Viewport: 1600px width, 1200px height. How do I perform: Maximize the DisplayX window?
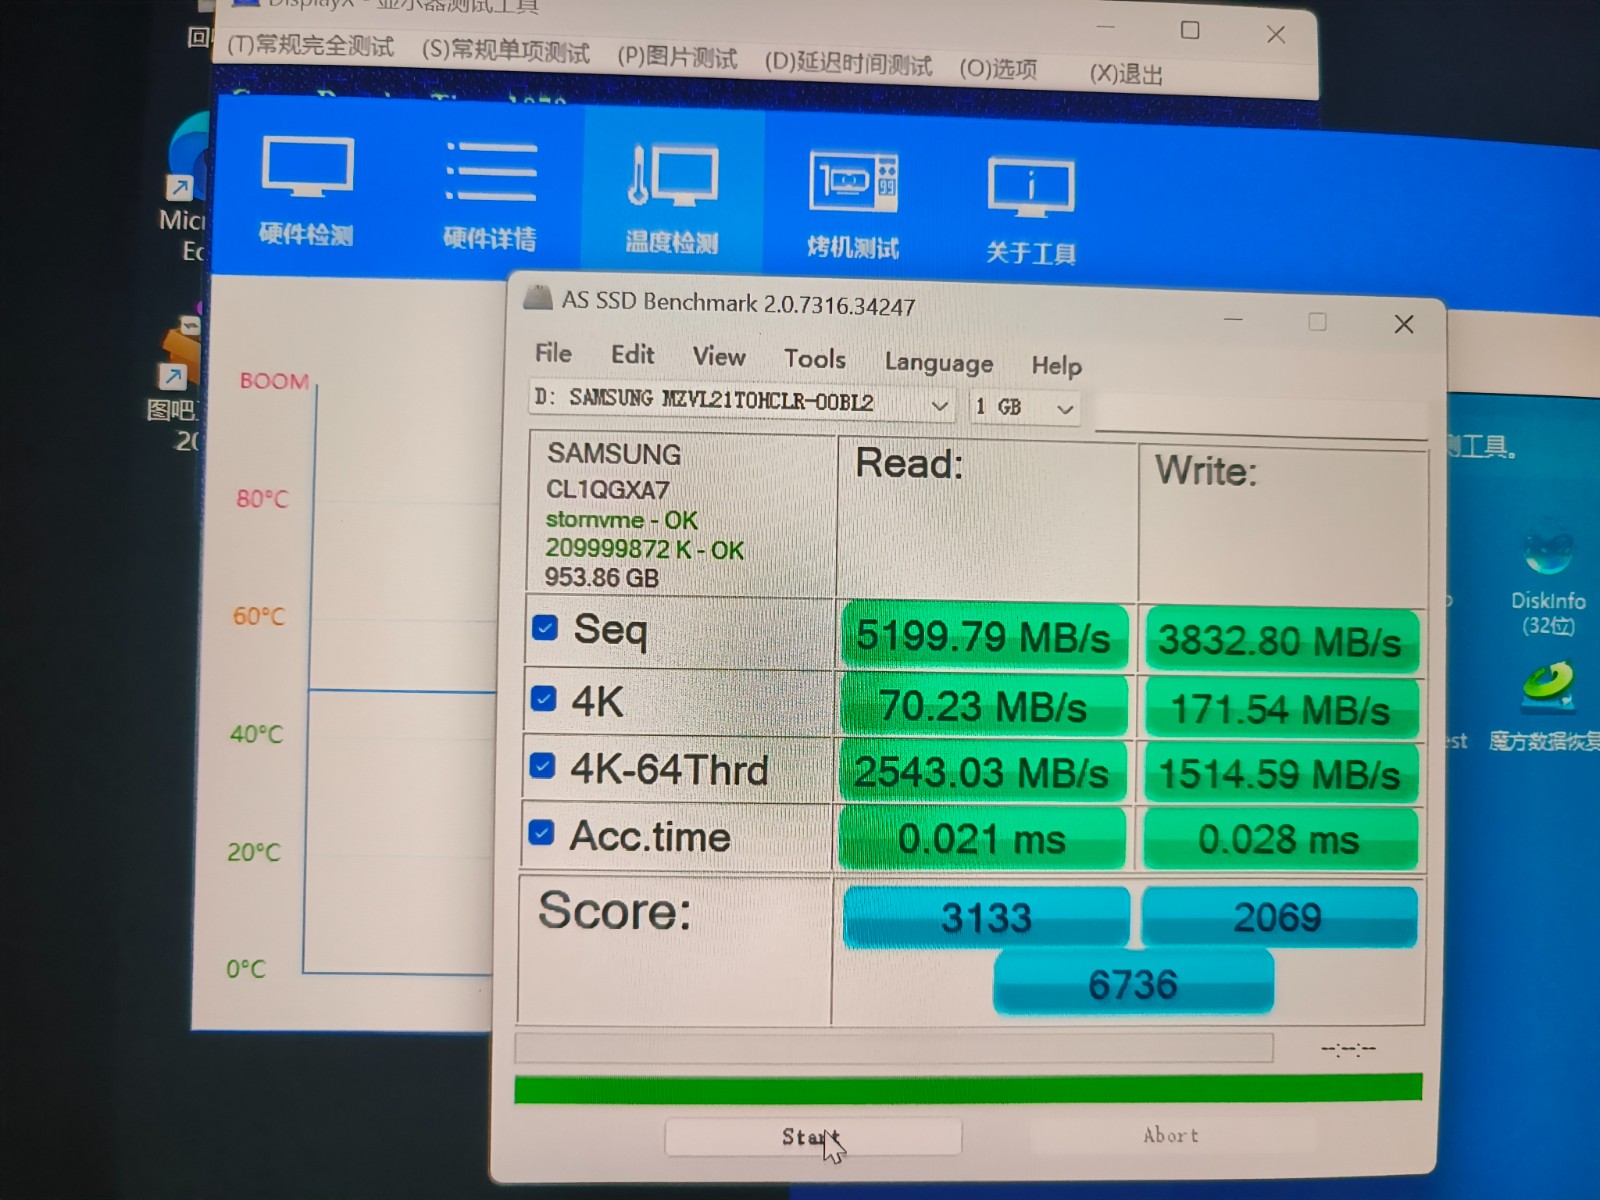(x=1190, y=30)
